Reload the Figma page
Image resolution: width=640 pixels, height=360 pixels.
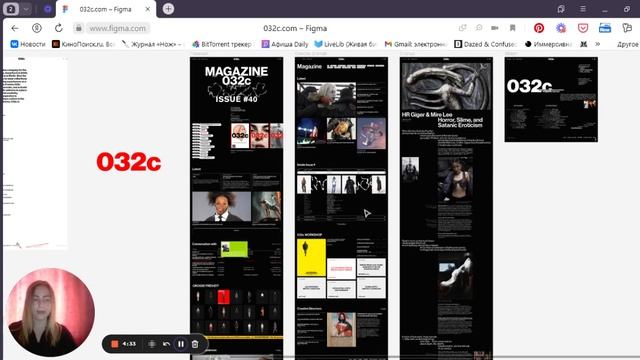tap(59, 28)
